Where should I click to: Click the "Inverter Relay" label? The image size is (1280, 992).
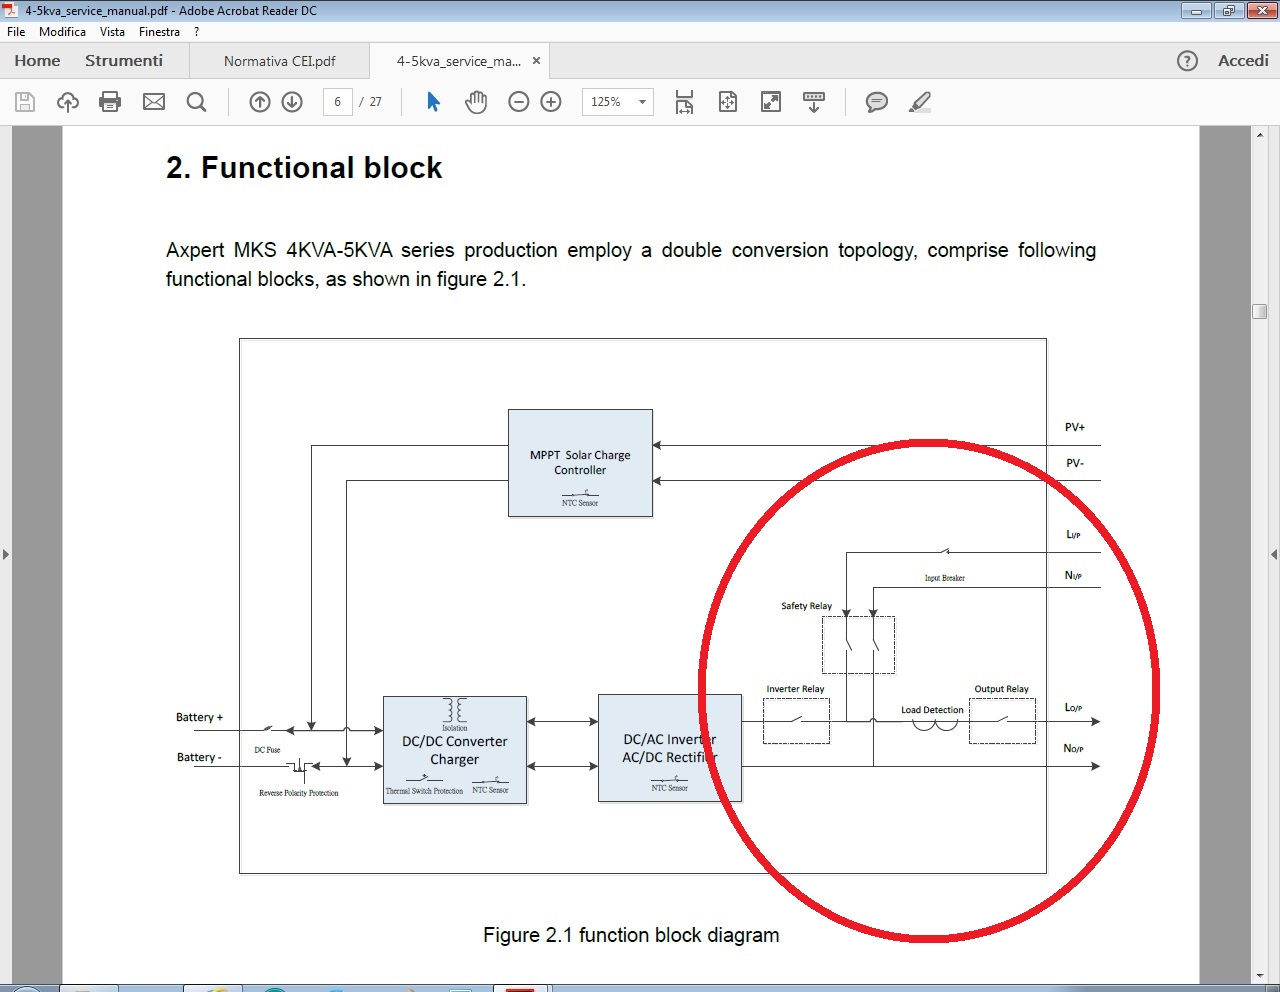point(795,689)
